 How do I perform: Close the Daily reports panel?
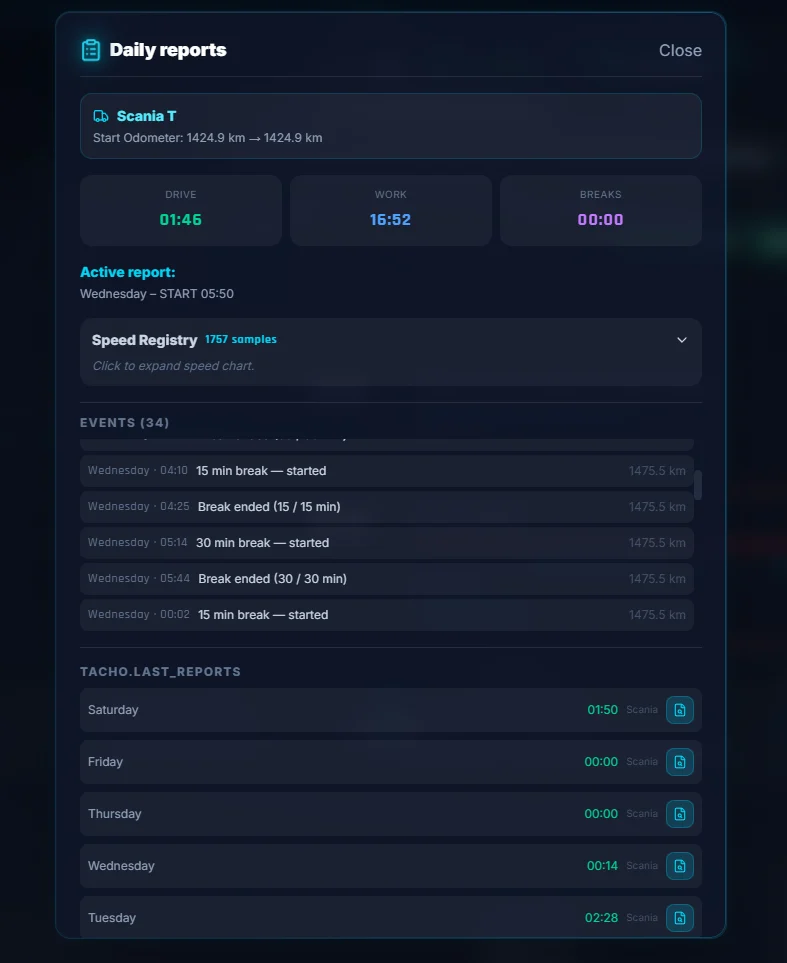(680, 51)
